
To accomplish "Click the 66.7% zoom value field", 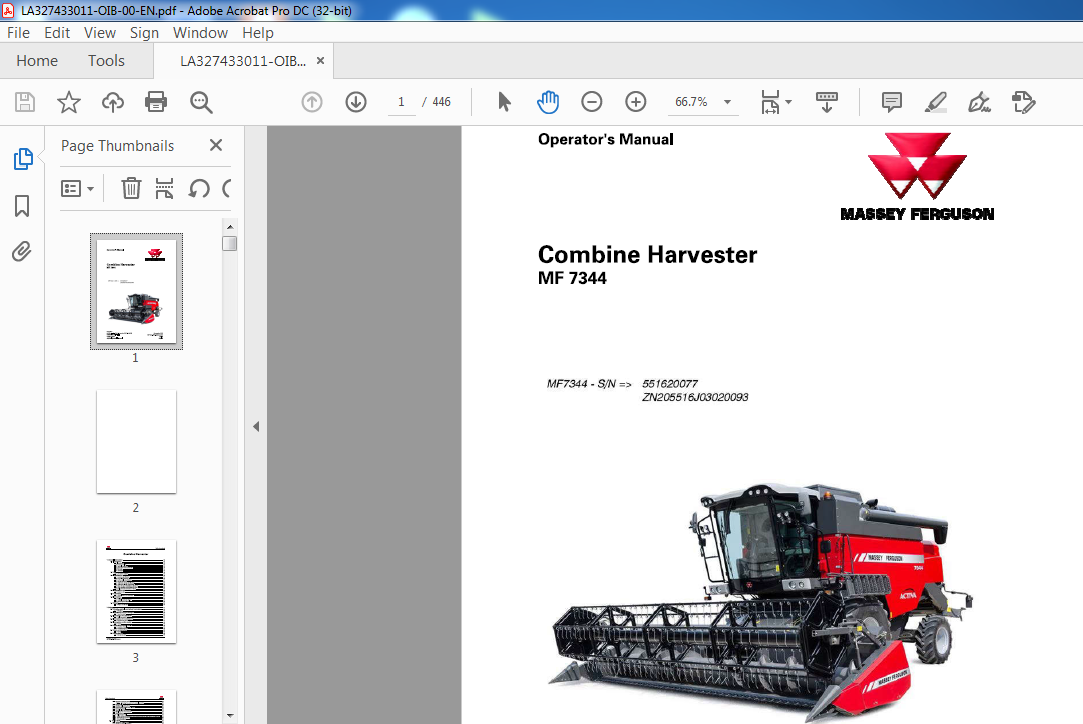I will (x=691, y=102).
